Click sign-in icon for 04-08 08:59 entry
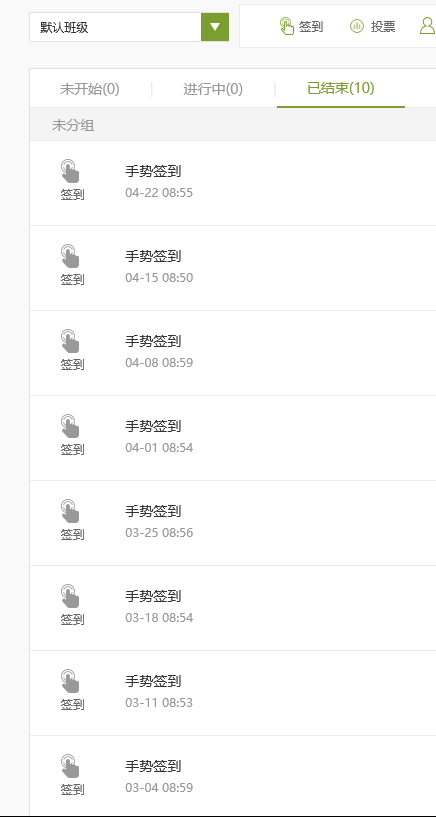Screen dimensions: 436x817 click(x=70, y=341)
